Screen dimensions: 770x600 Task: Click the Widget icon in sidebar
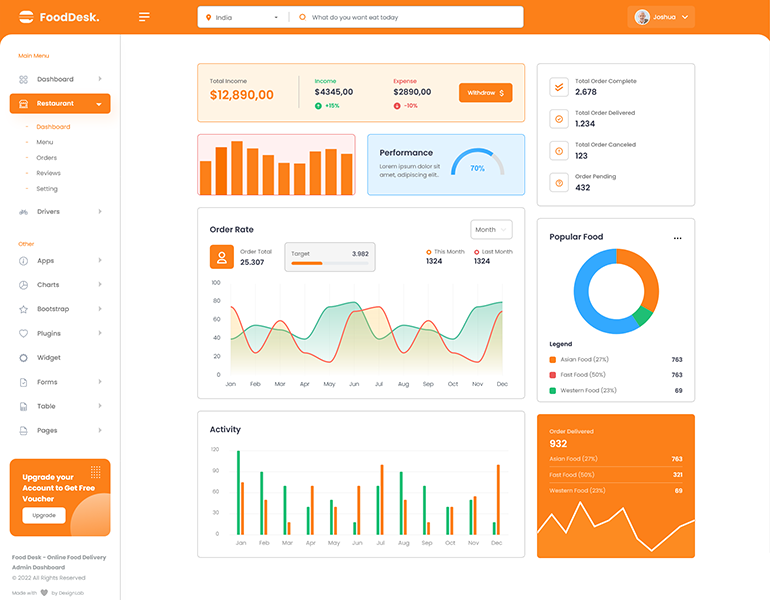24,358
